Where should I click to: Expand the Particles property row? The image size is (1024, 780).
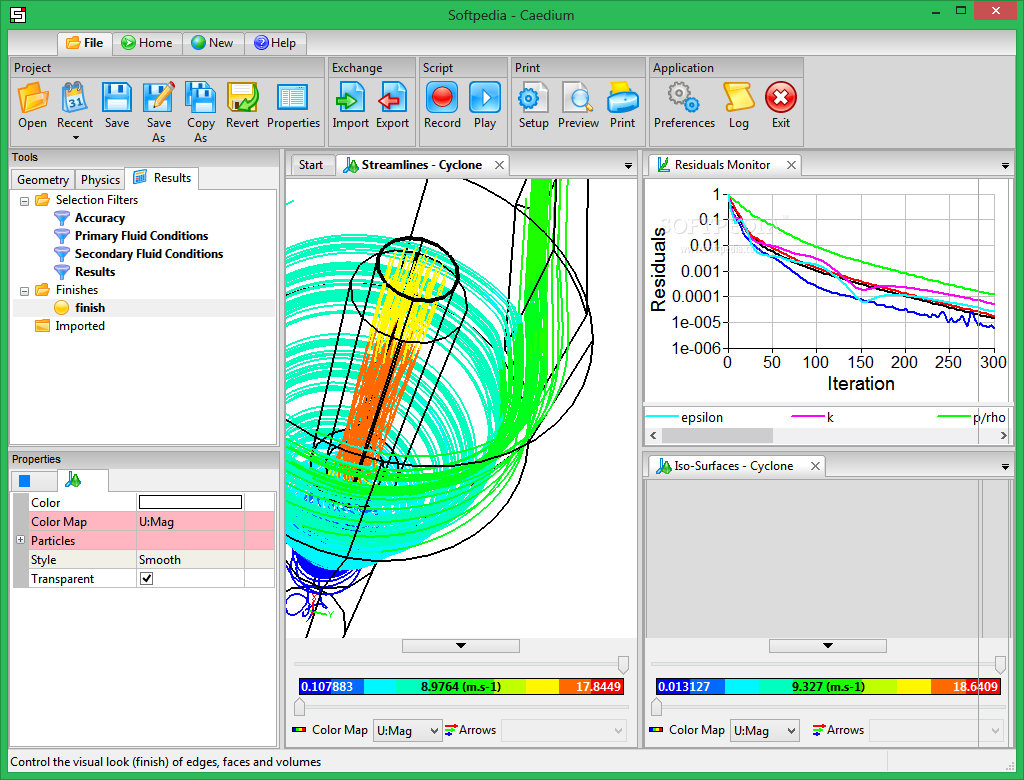tap(21, 541)
